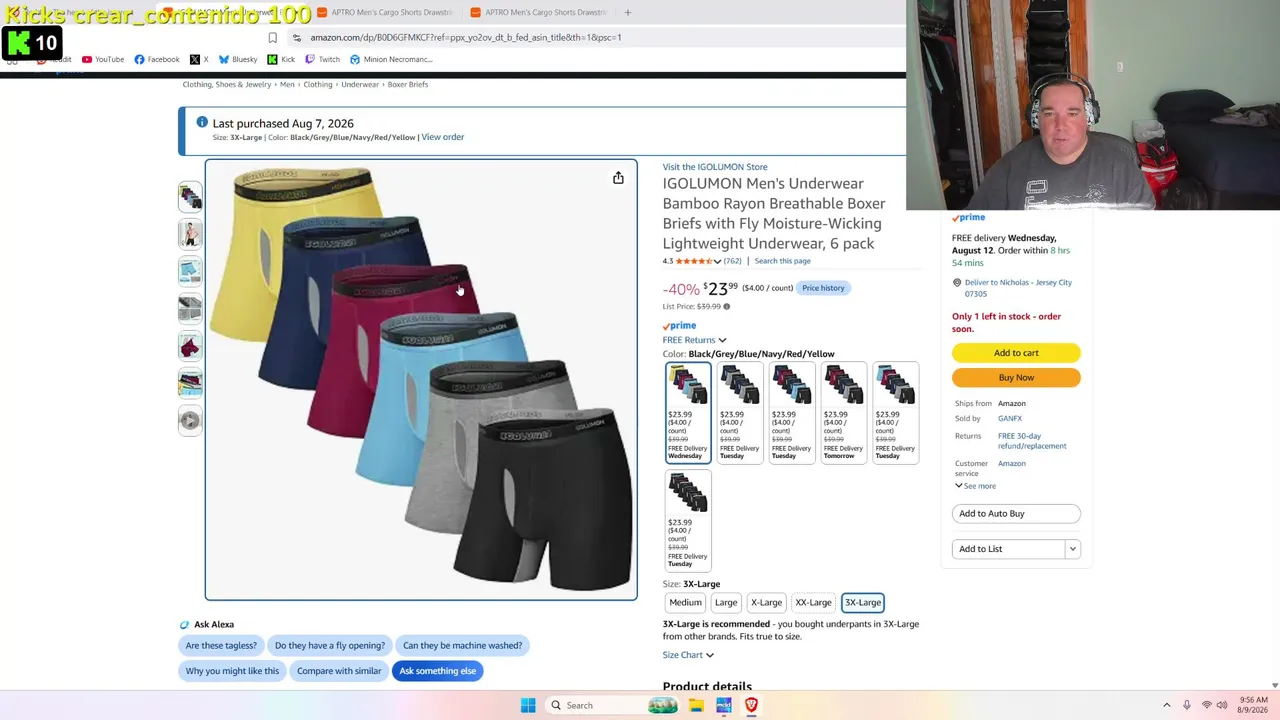
Task: Click the microphone tray icon
Action: click(x=1187, y=705)
